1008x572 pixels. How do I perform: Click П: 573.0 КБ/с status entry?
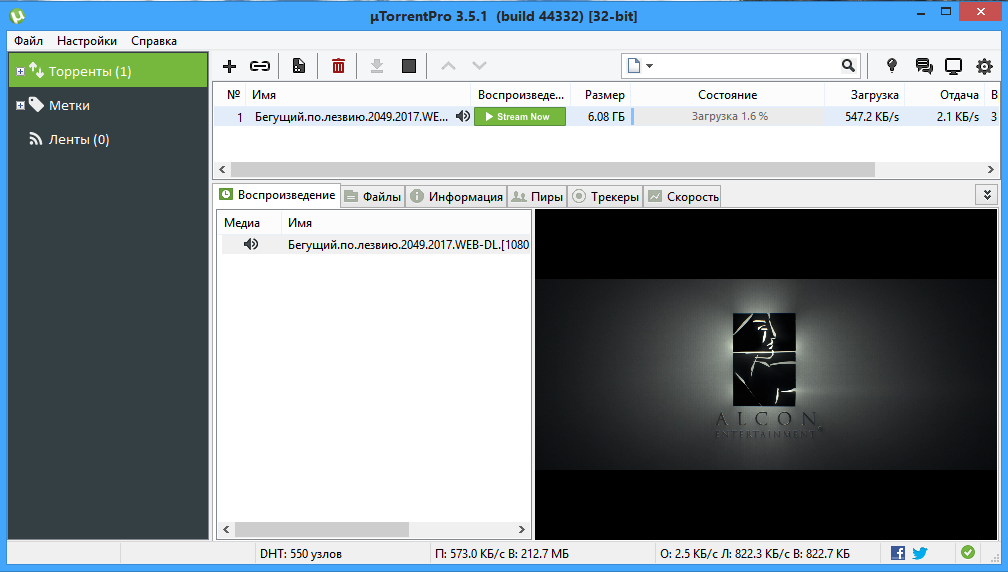coord(501,553)
